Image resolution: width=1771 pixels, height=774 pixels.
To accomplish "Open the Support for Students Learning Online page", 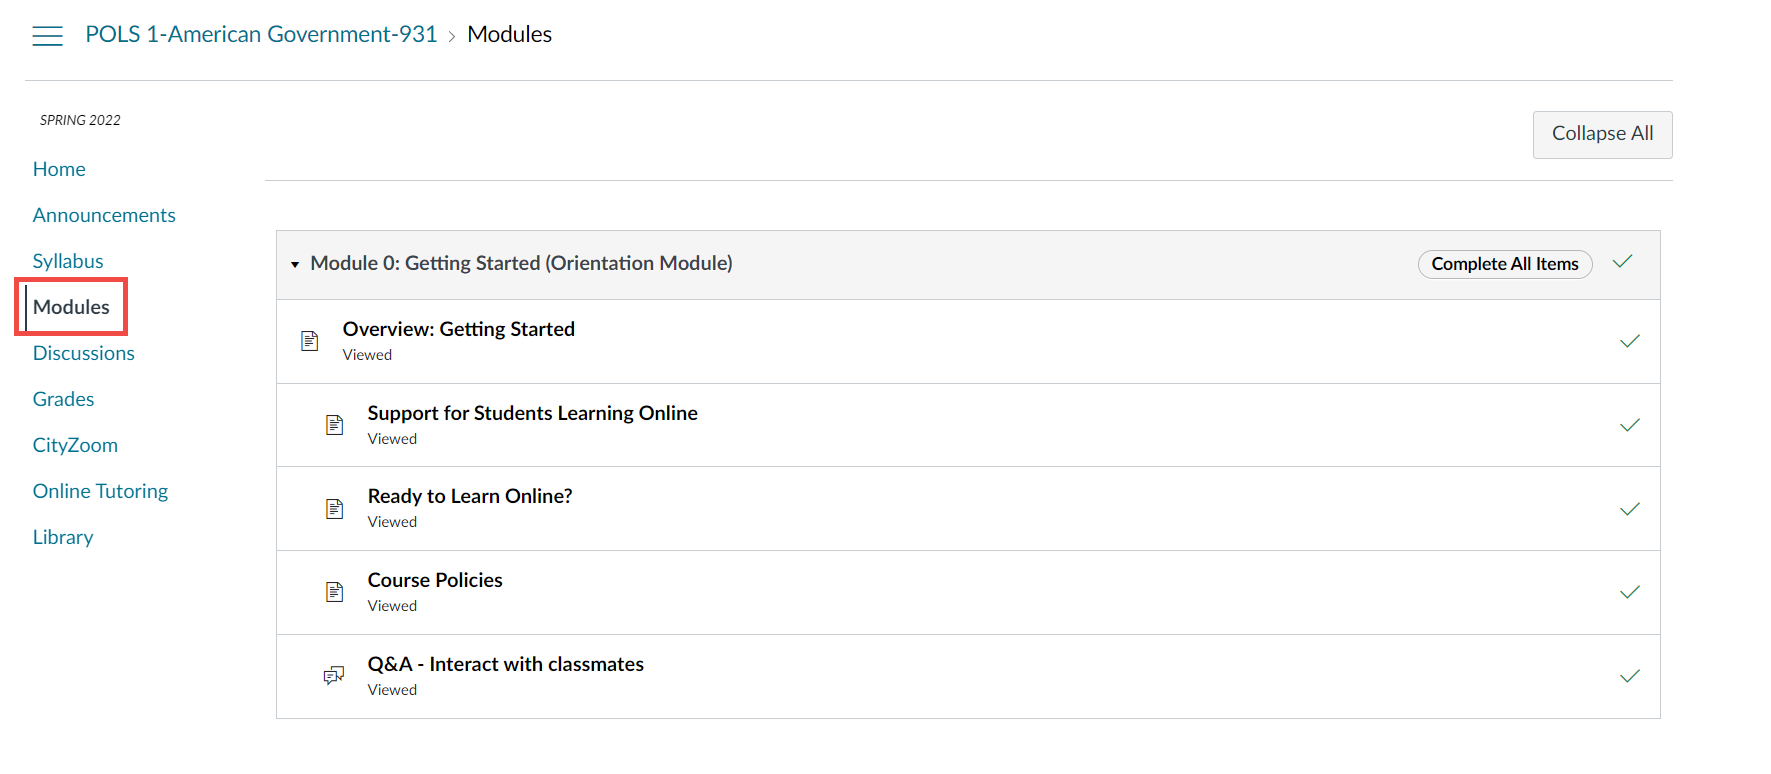I will pyautogui.click(x=533, y=413).
